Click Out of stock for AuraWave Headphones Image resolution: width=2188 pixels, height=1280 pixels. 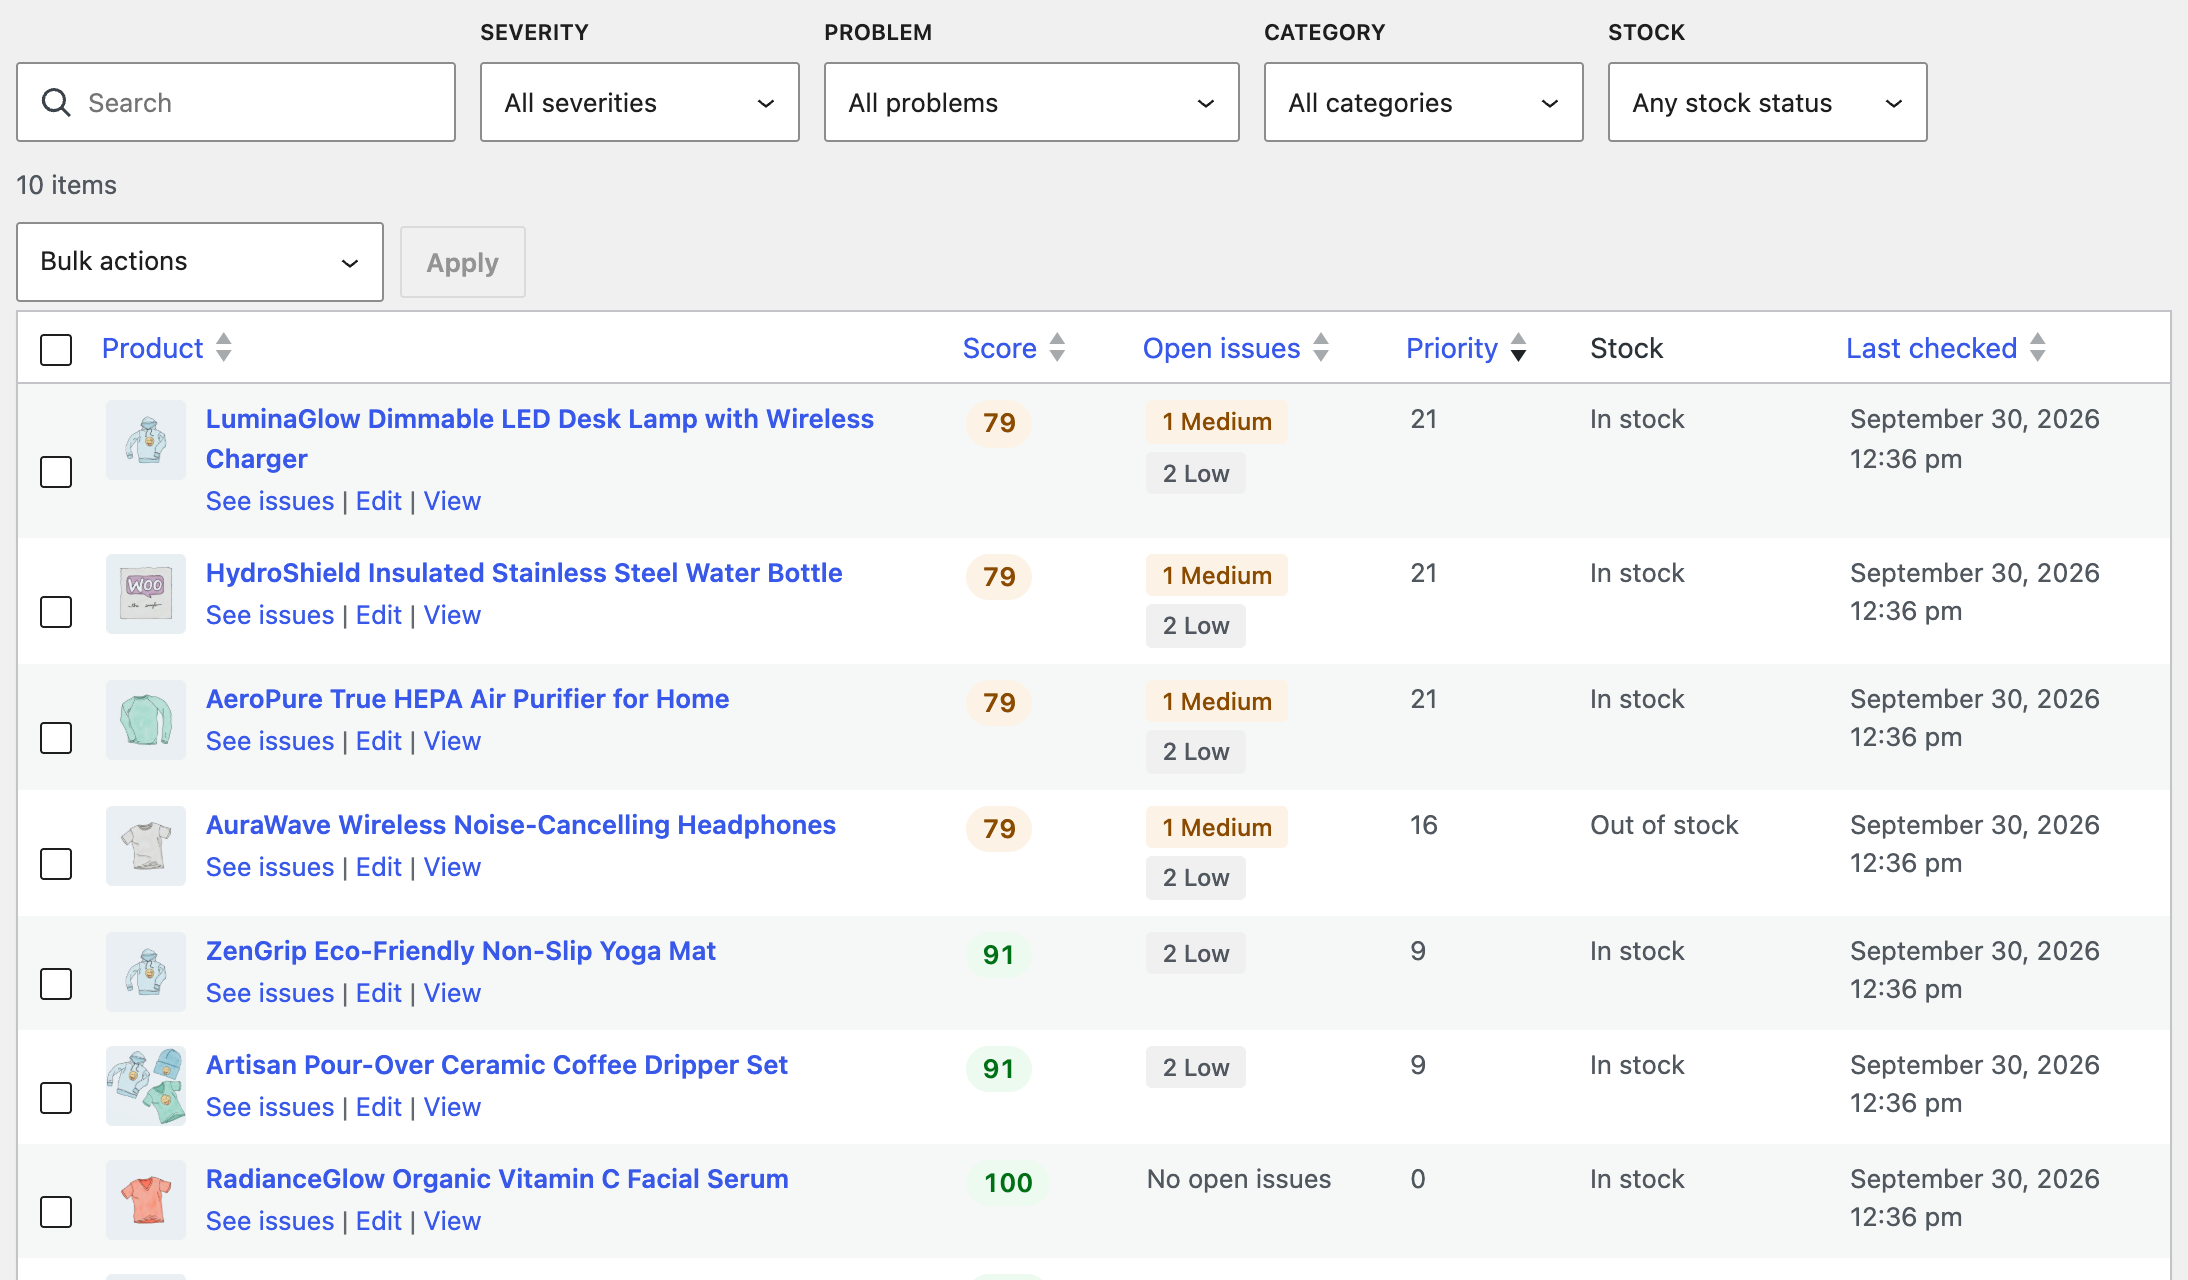1664,825
